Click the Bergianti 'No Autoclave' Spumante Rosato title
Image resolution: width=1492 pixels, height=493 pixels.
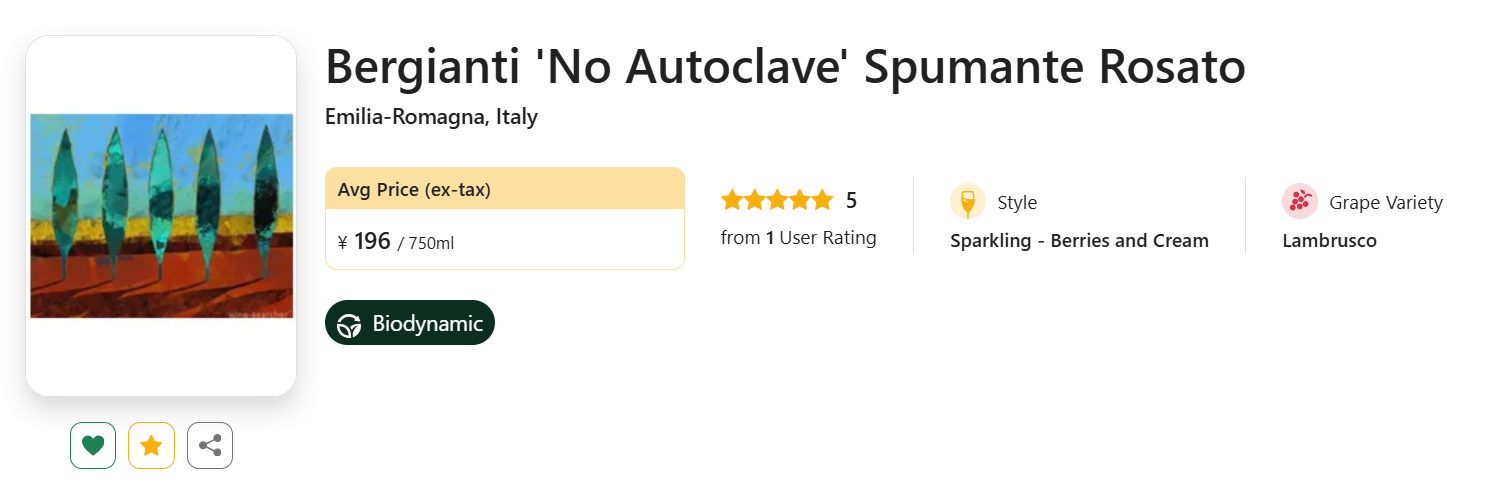[785, 67]
